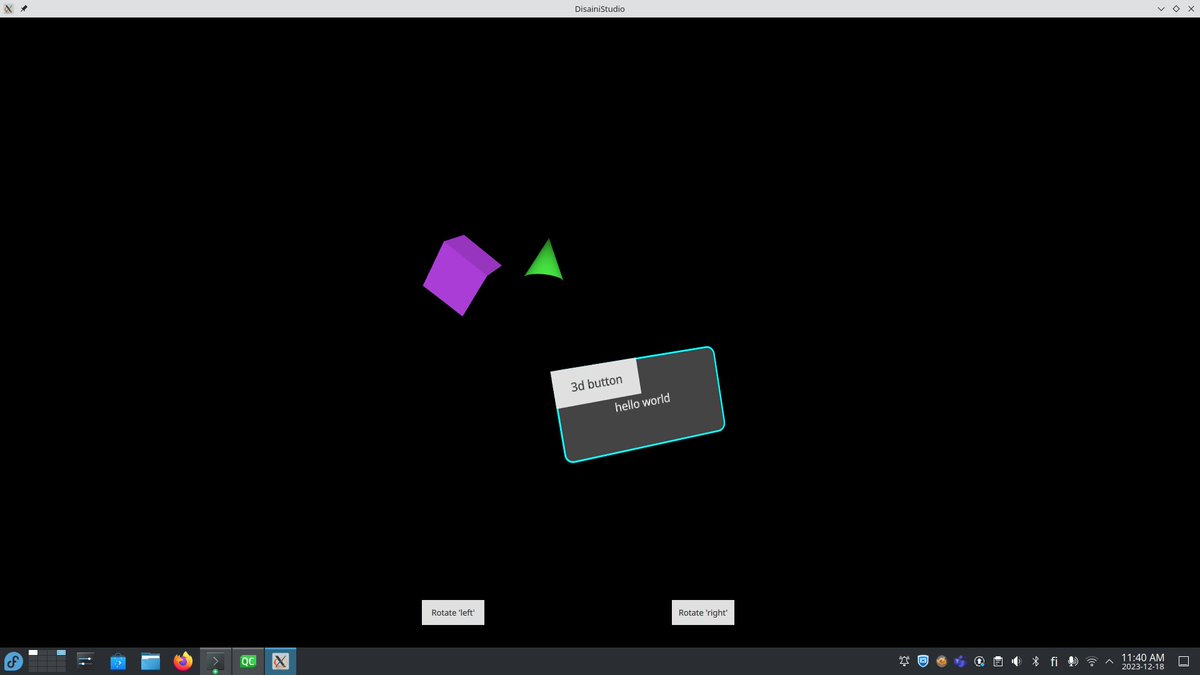Expand the hidden system tray icons arrow

[1109, 661]
